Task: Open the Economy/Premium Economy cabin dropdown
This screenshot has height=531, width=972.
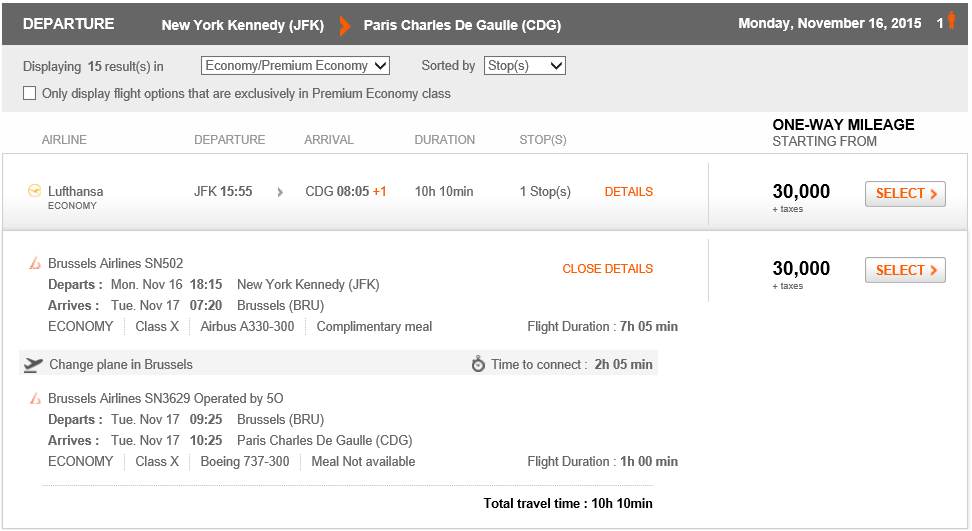Action: coord(295,66)
